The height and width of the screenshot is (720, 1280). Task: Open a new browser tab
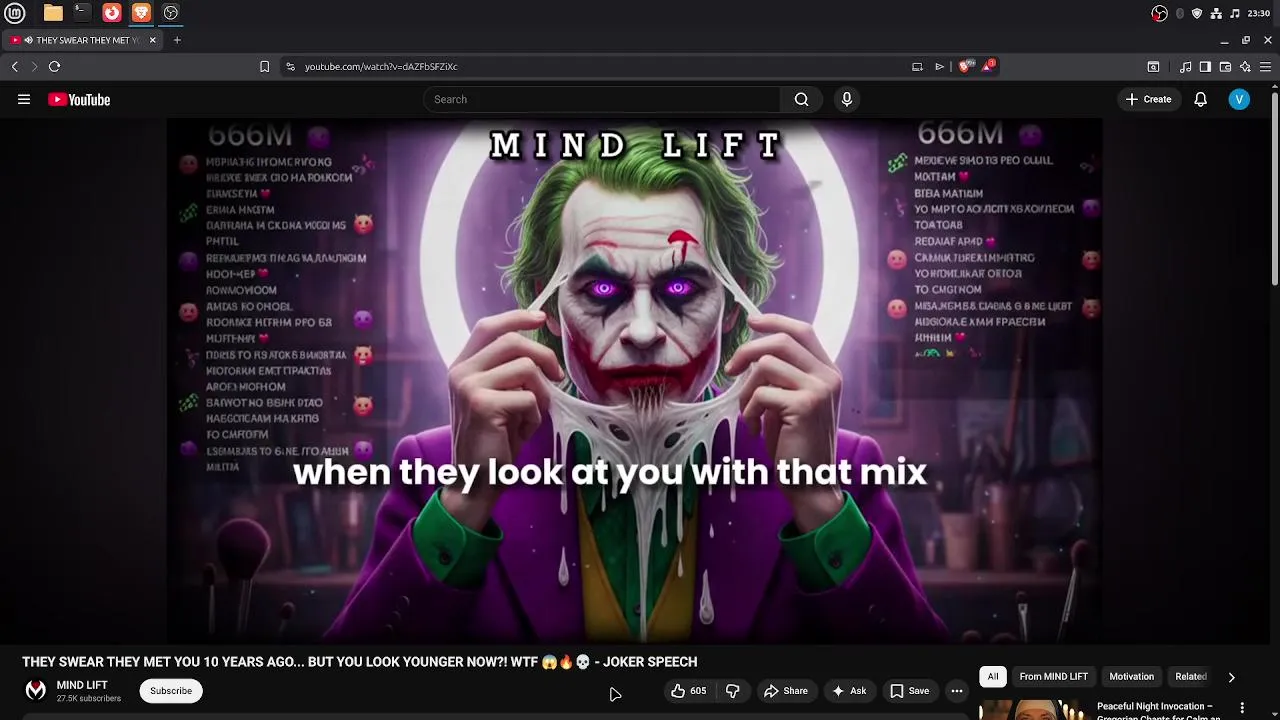tap(177, 40)
